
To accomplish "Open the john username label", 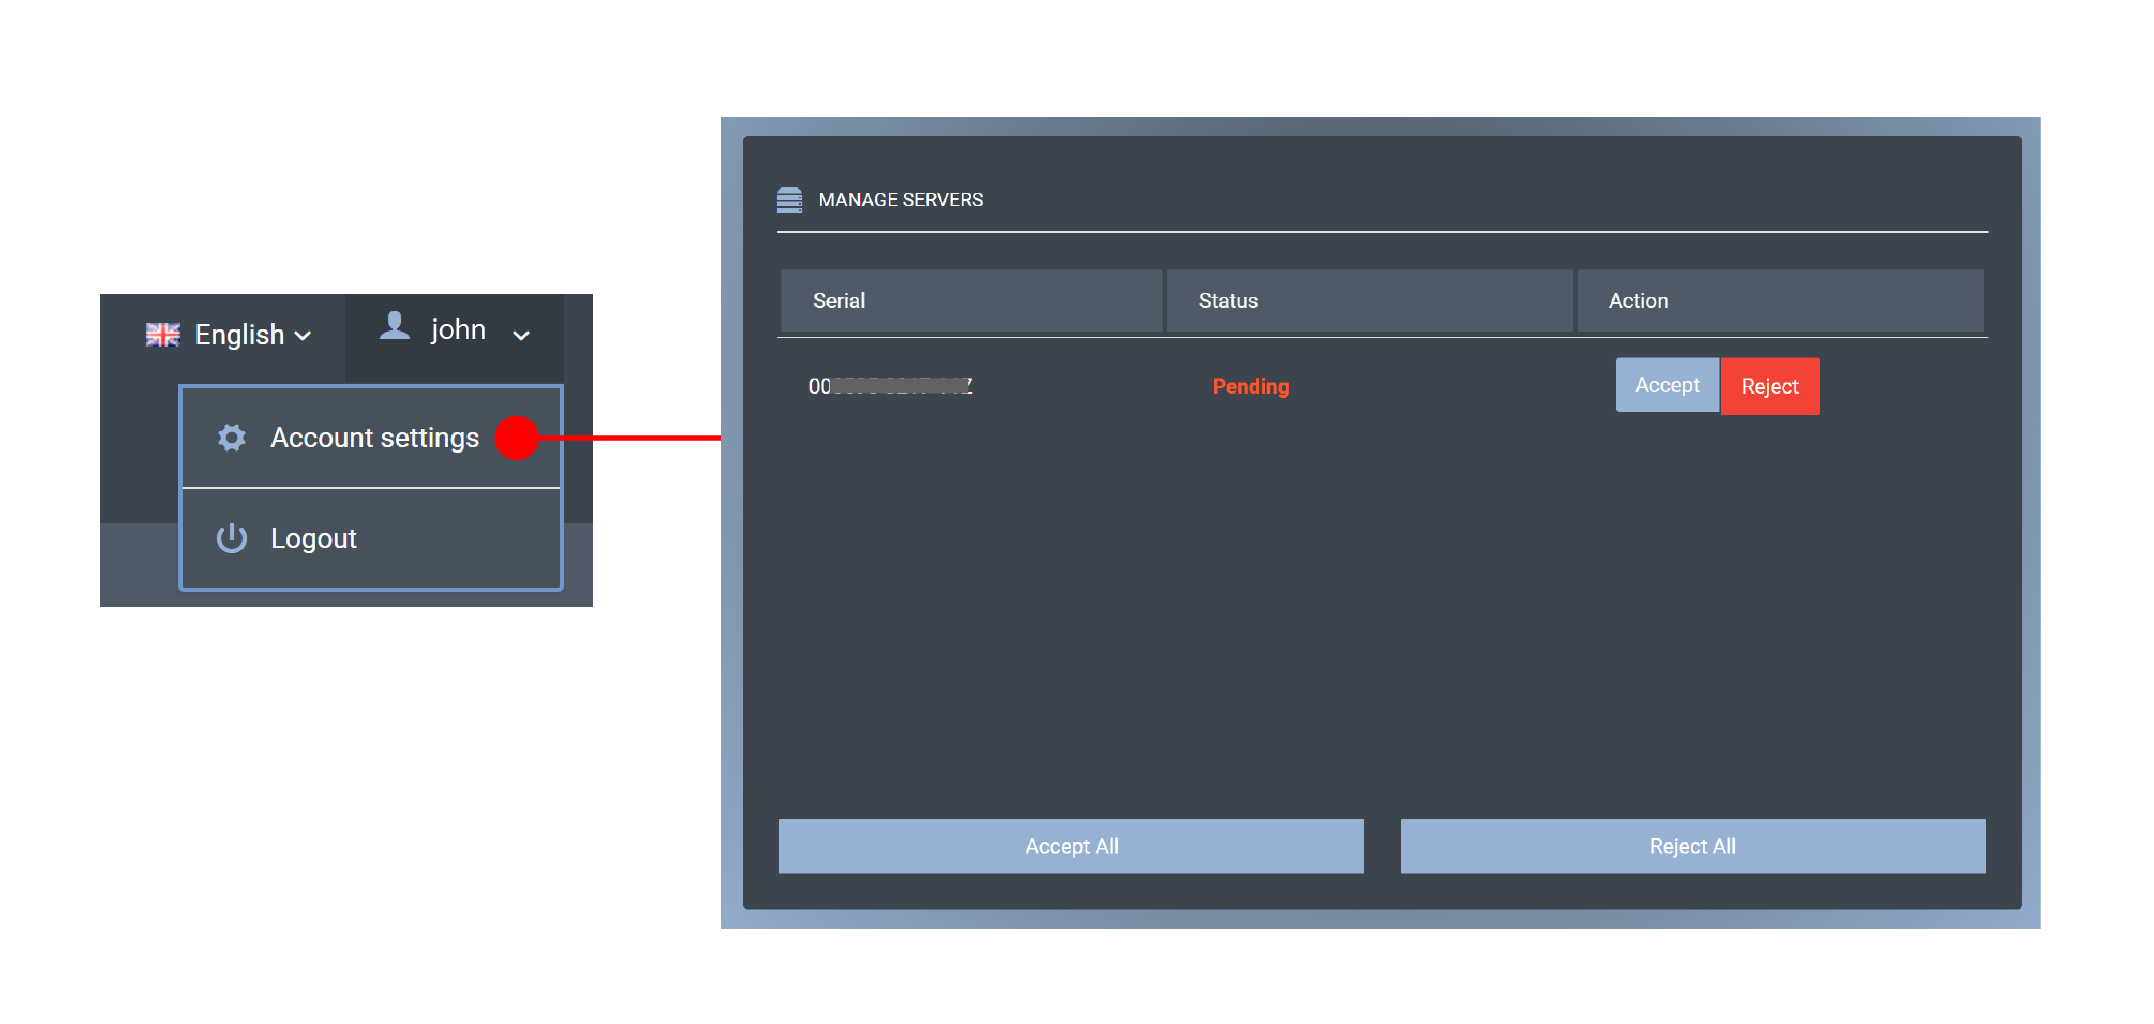I will click(458, 330).
